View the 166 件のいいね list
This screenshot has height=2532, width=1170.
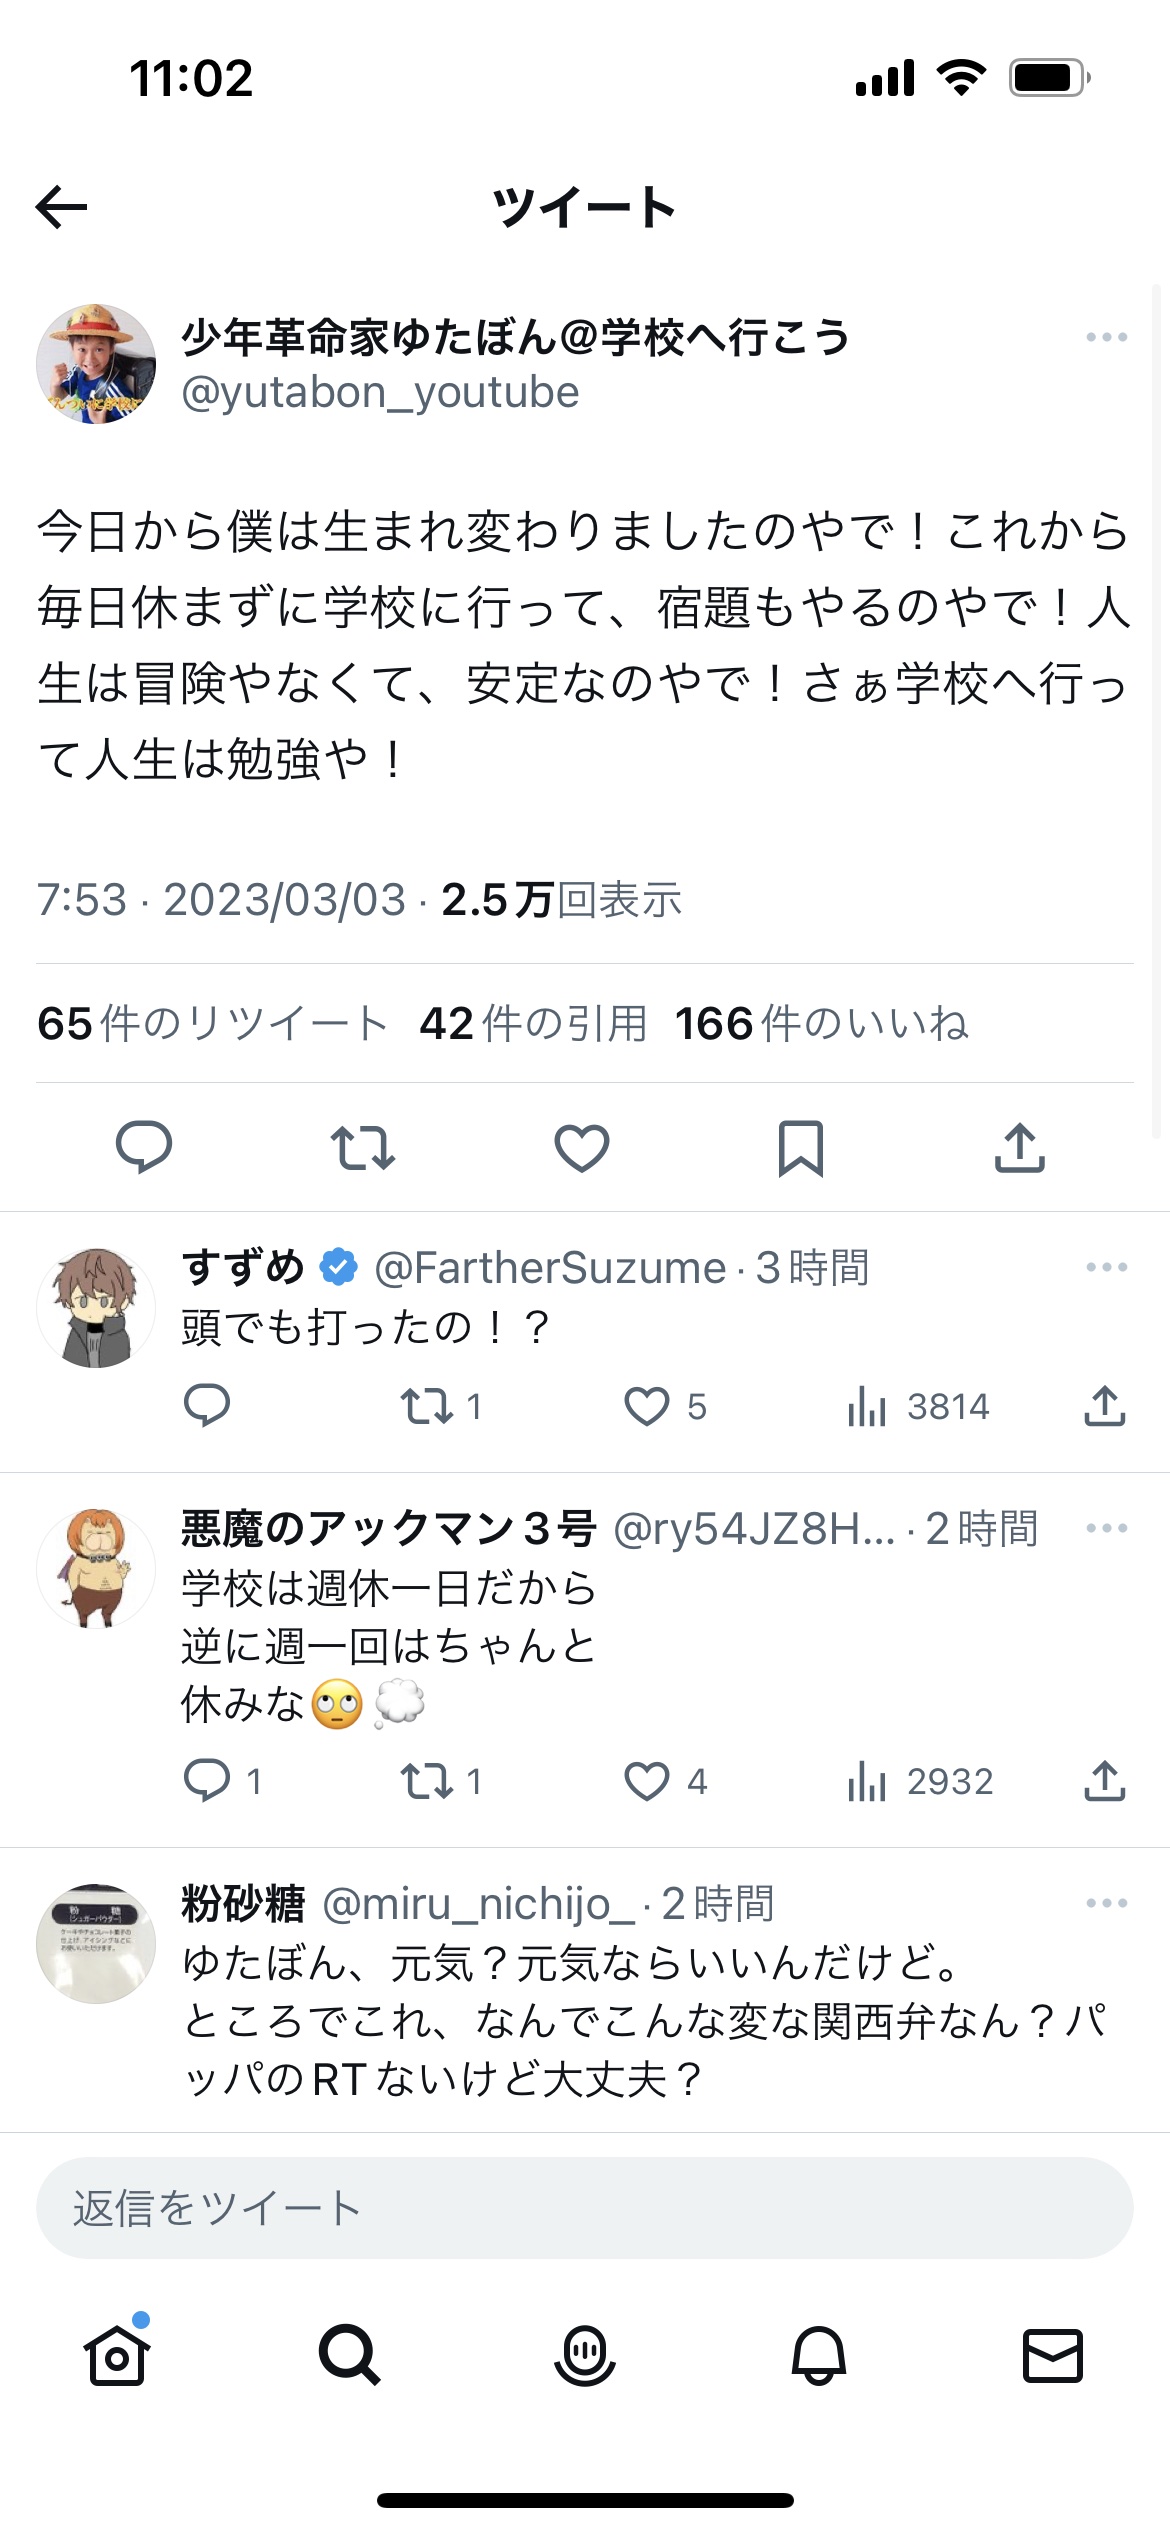(x=821, y=1023)
